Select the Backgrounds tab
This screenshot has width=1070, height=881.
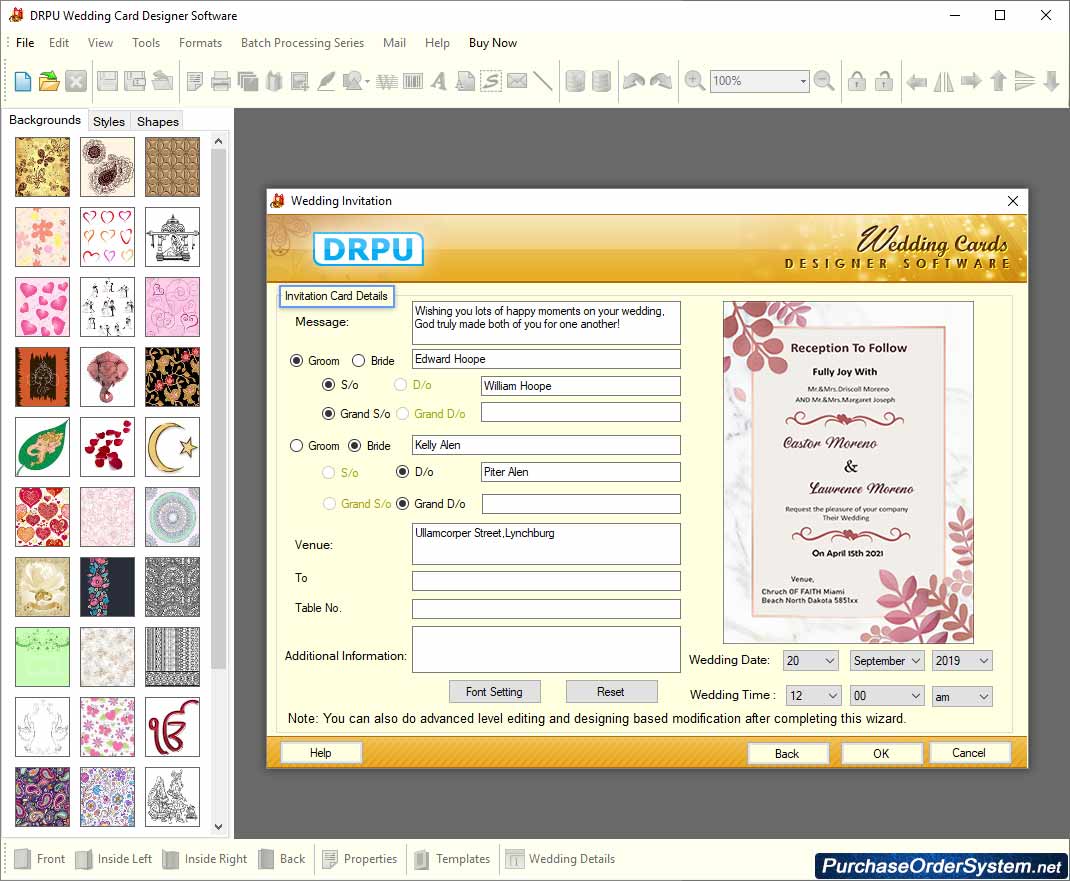click(45, 119)
